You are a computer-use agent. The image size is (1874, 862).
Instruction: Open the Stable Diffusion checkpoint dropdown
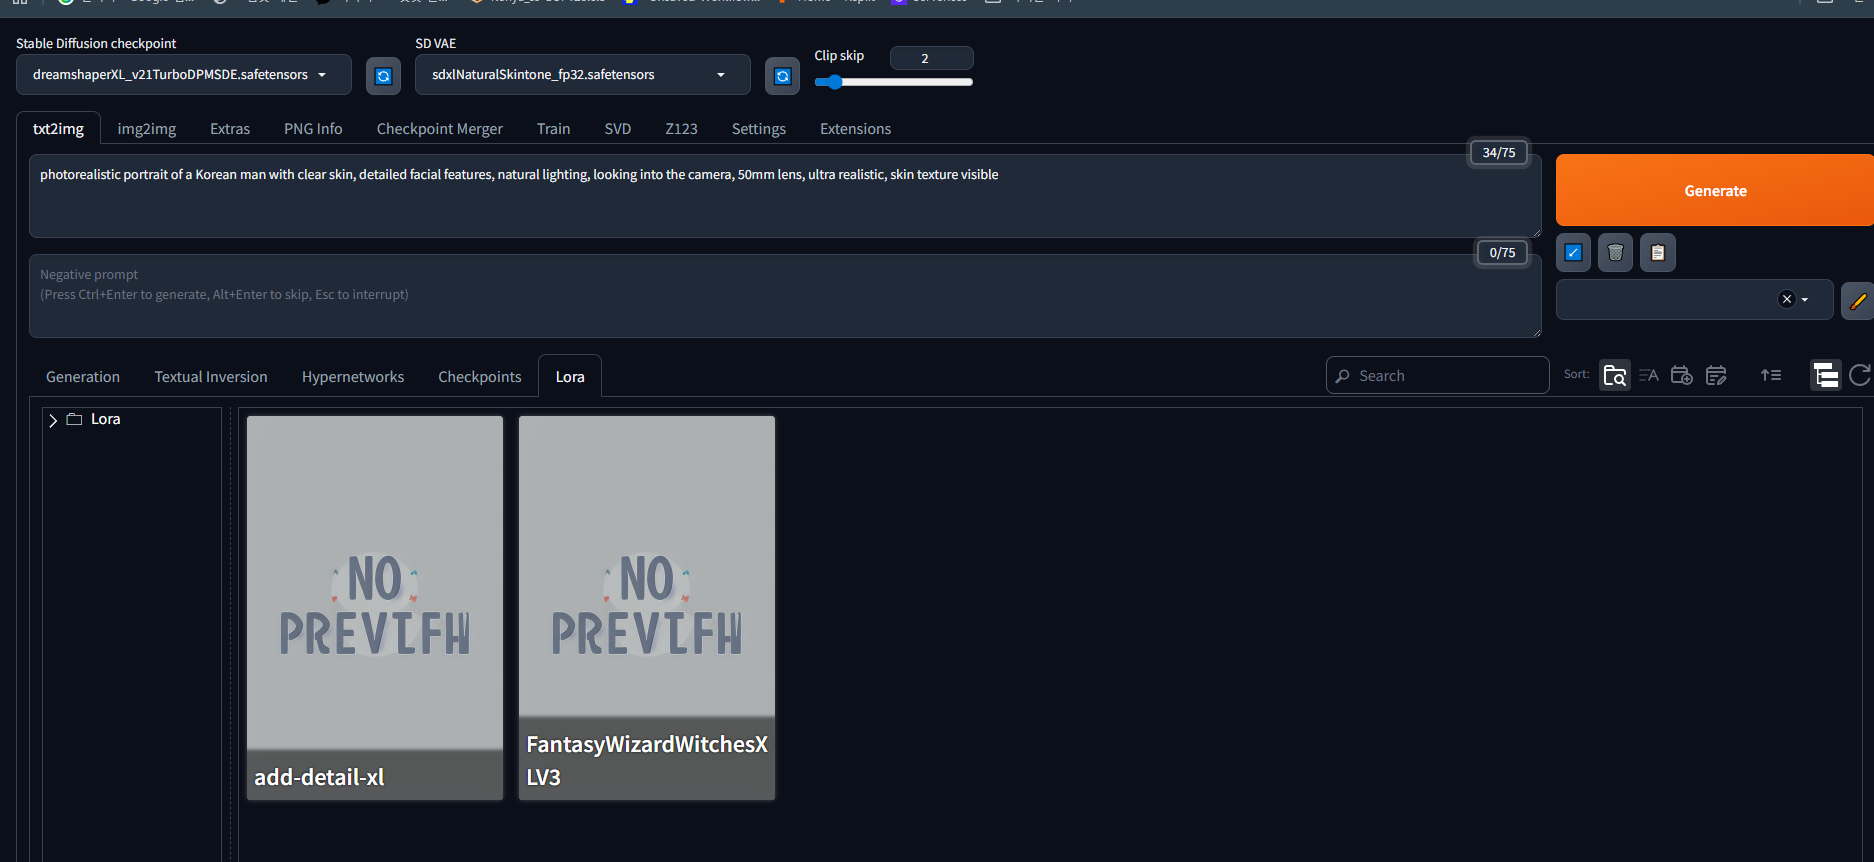click(x=184, y=75)
